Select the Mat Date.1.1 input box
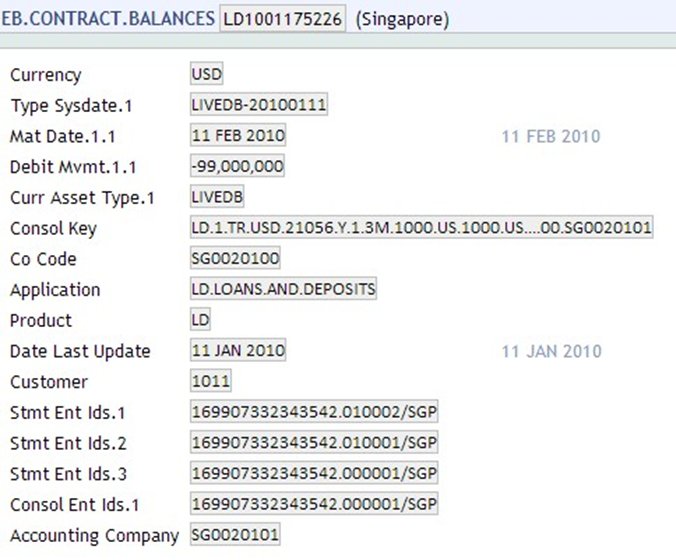Screen dimensions: 676x560 click(x=238, y=136)
